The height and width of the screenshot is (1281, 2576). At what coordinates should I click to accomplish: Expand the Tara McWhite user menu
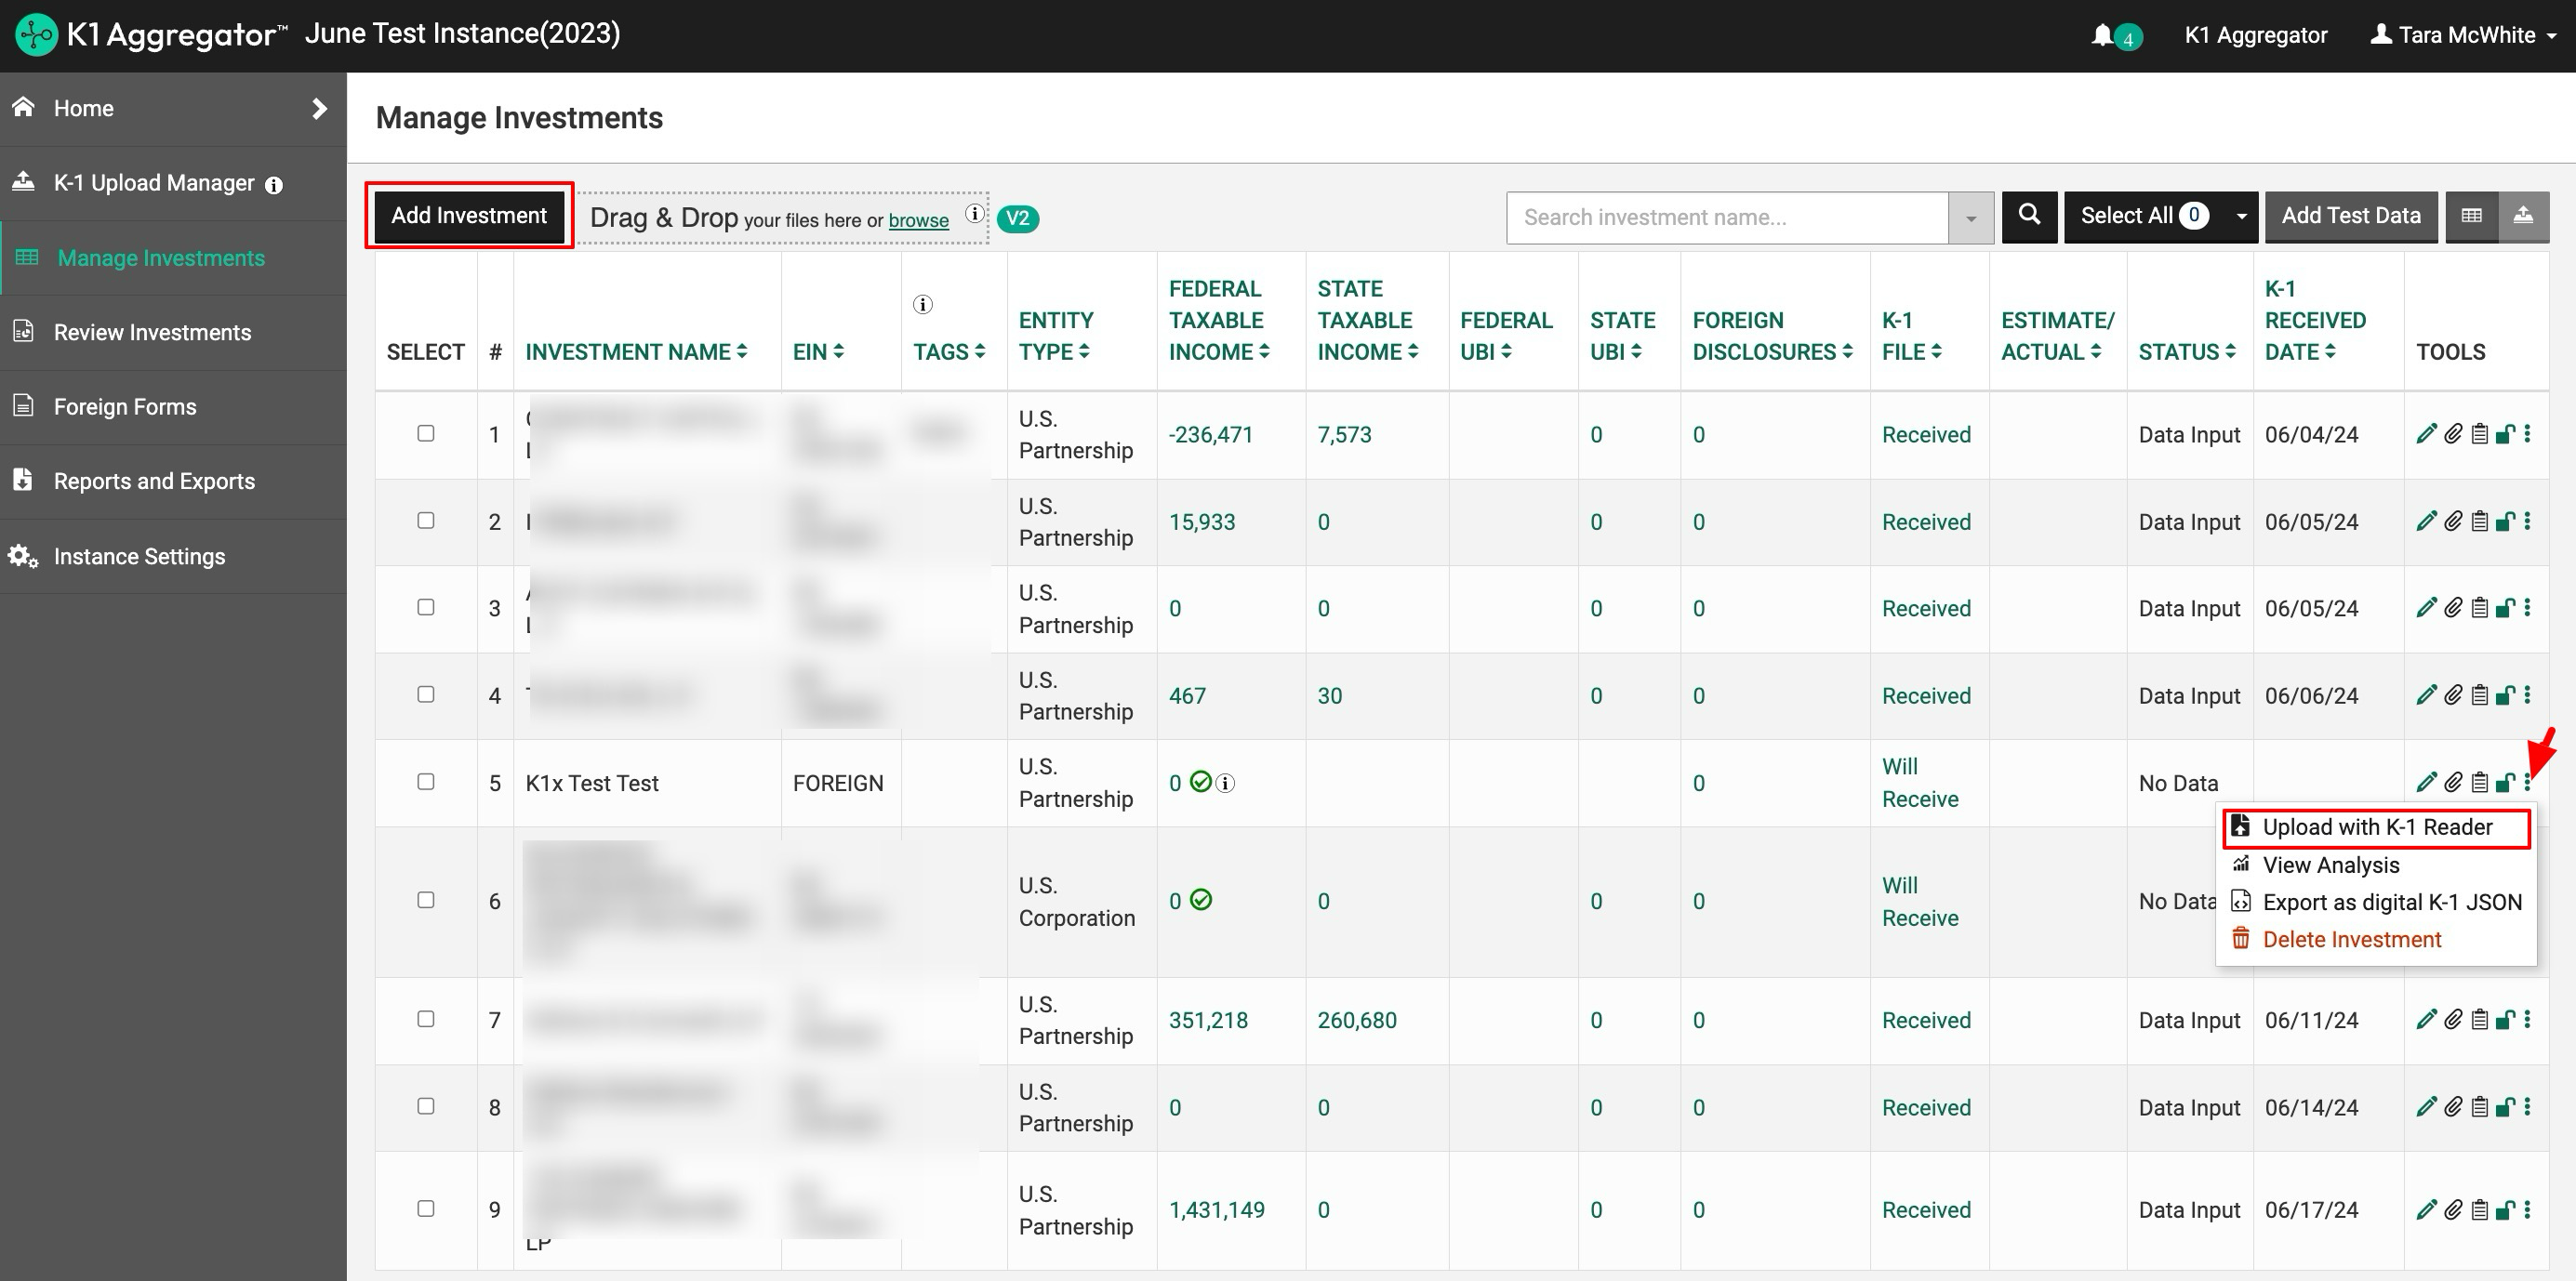click(2464, 35)
